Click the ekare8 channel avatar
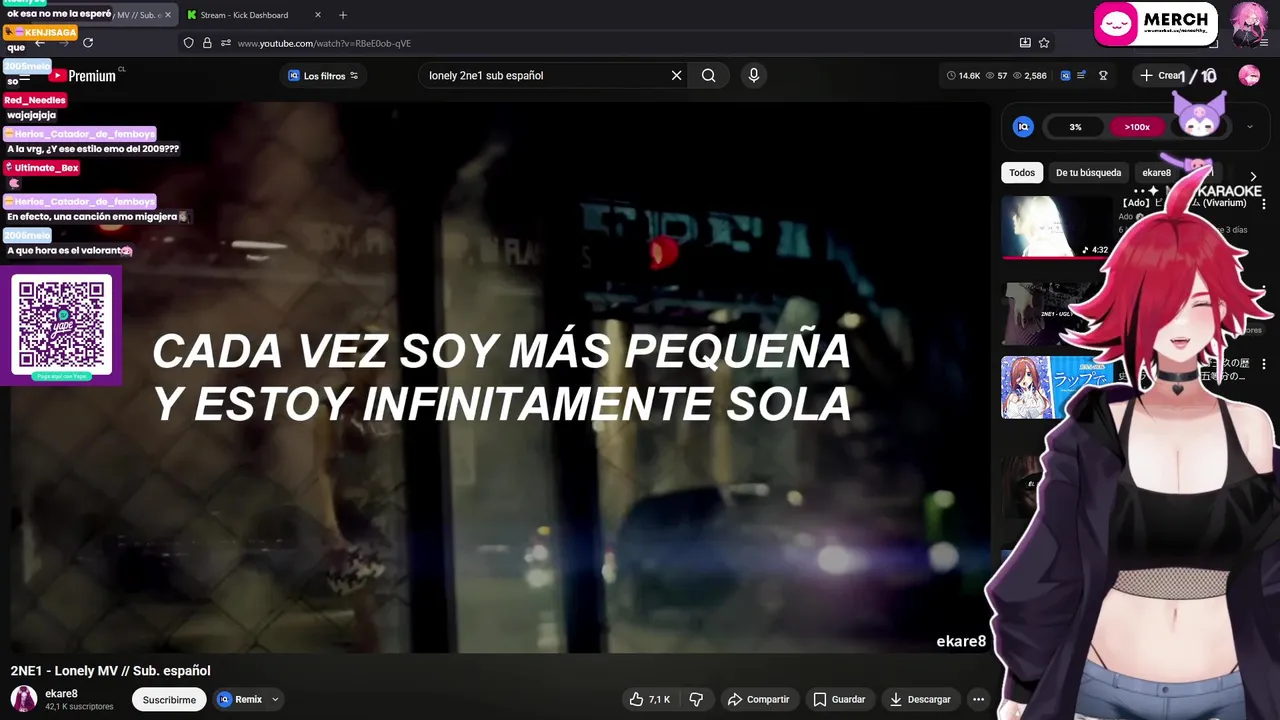This screenshot has height=720, width=1280. (x=24, y=699)
